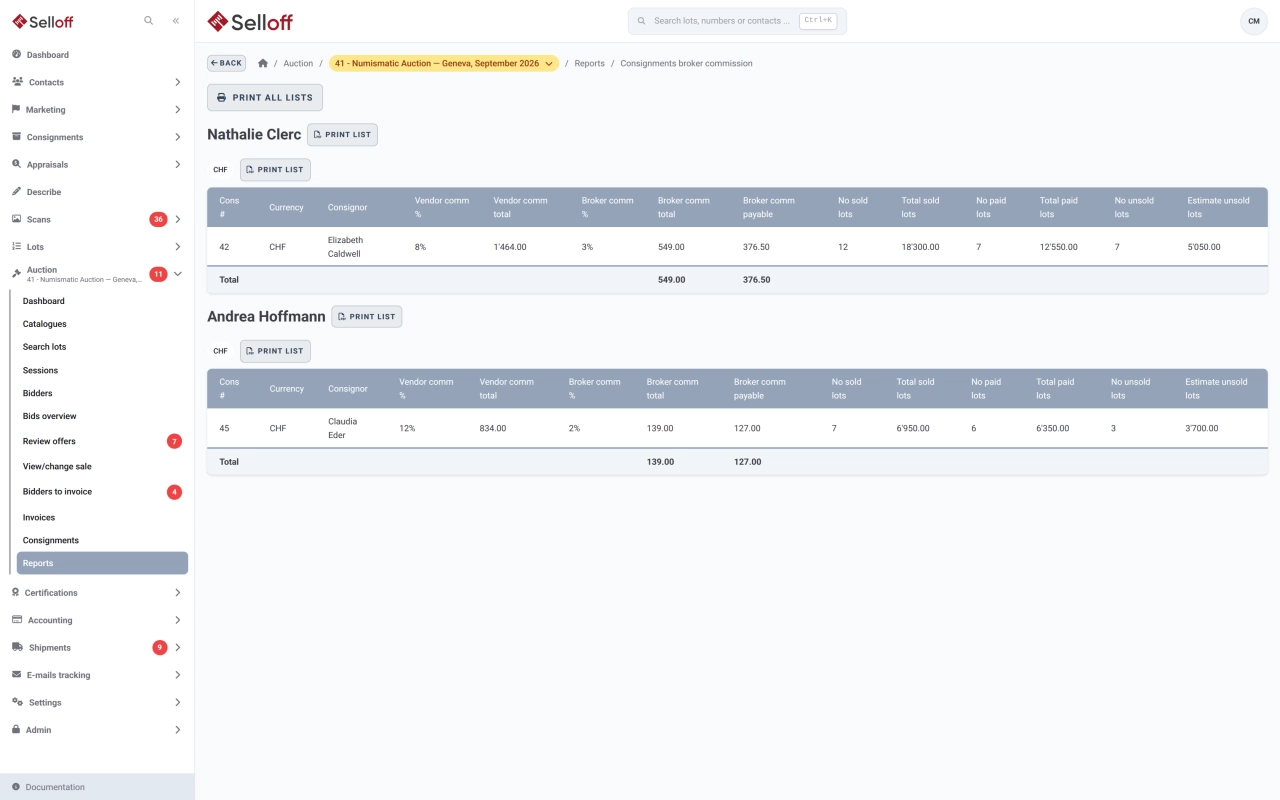Expand the Settings menu chevron
This screenshot has width=1280, height=800.
pyautogui.click(x=178, y=702)
